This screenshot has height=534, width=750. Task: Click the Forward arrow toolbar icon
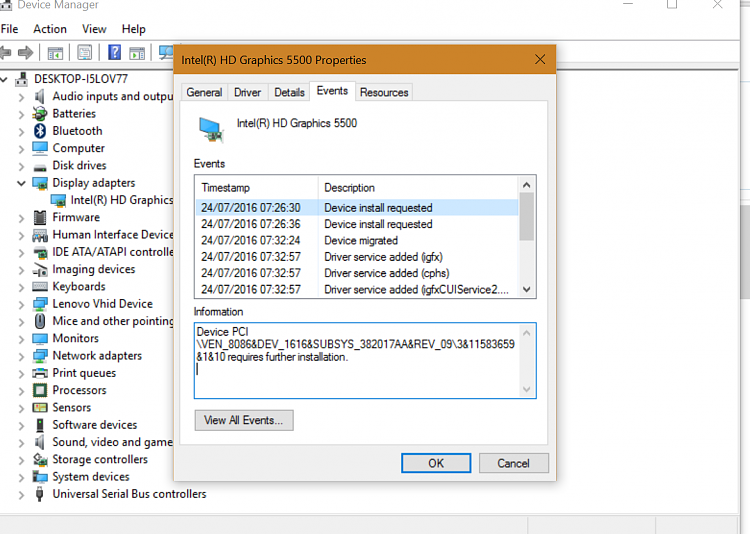tap(25, 52)
